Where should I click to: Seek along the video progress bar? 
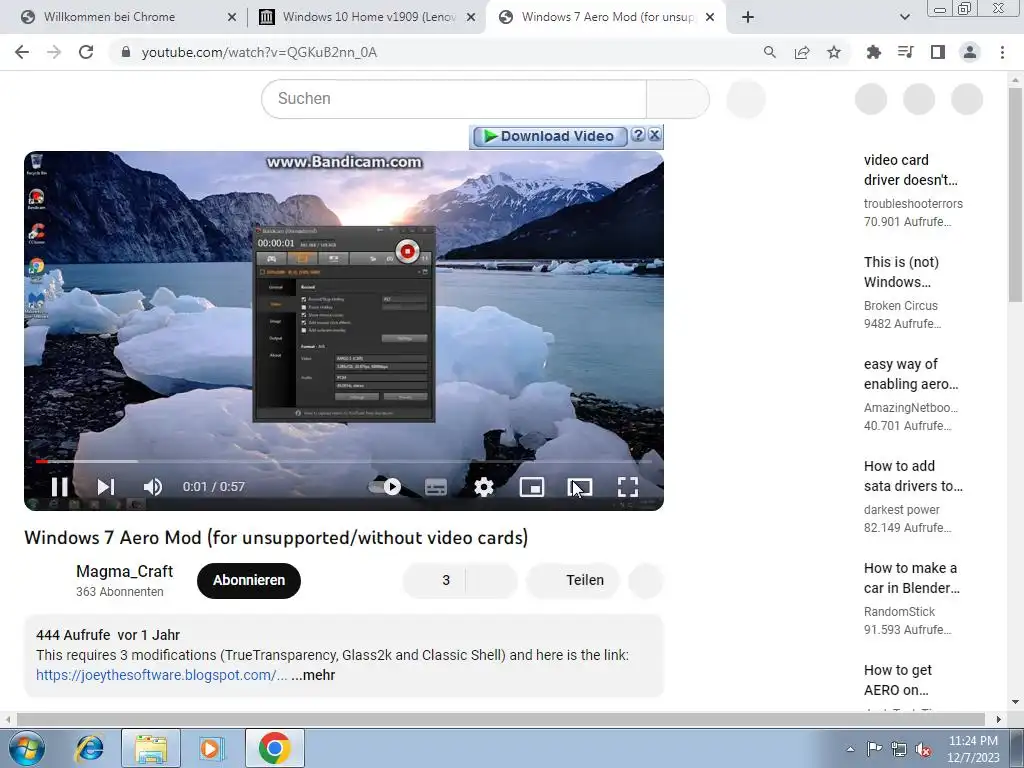(x=344, y=461)
